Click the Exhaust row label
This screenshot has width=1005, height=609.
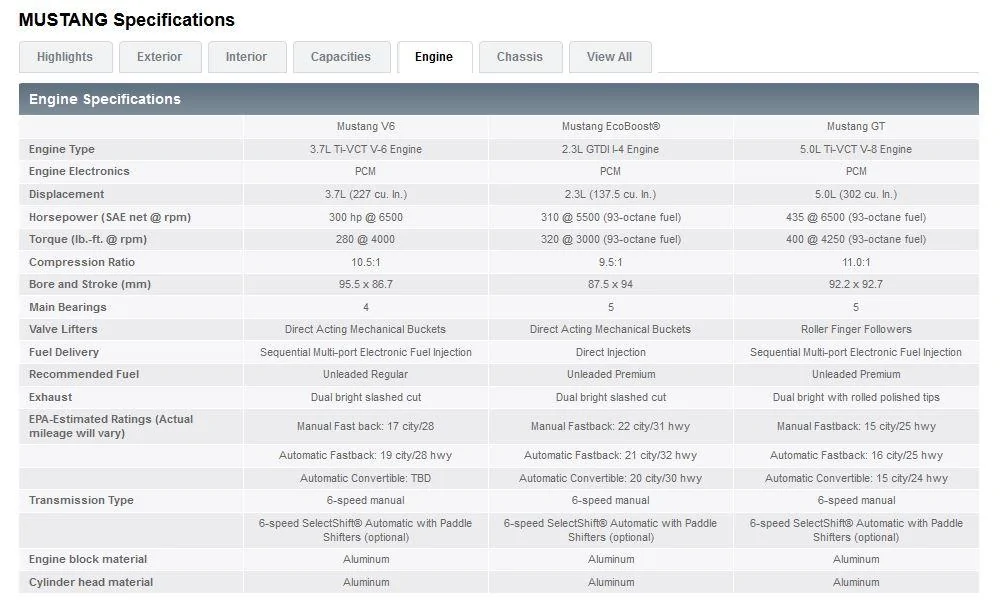50,397
